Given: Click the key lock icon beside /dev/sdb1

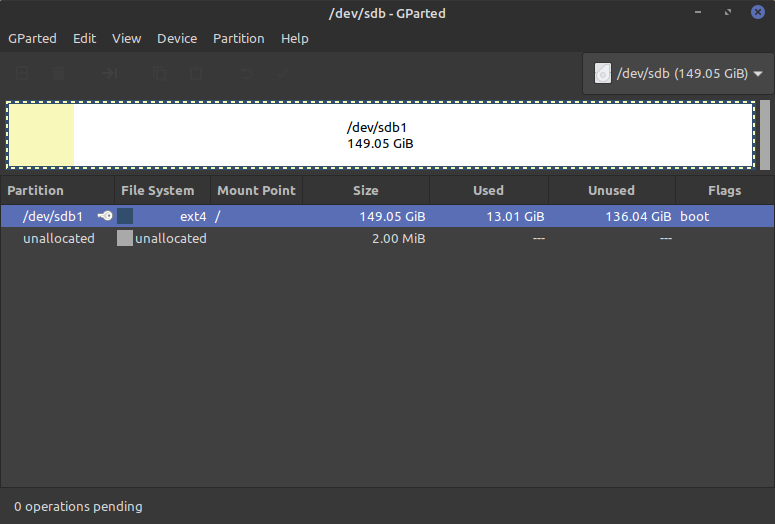Looking at the screenshot, I should click(x=105, y=216).
